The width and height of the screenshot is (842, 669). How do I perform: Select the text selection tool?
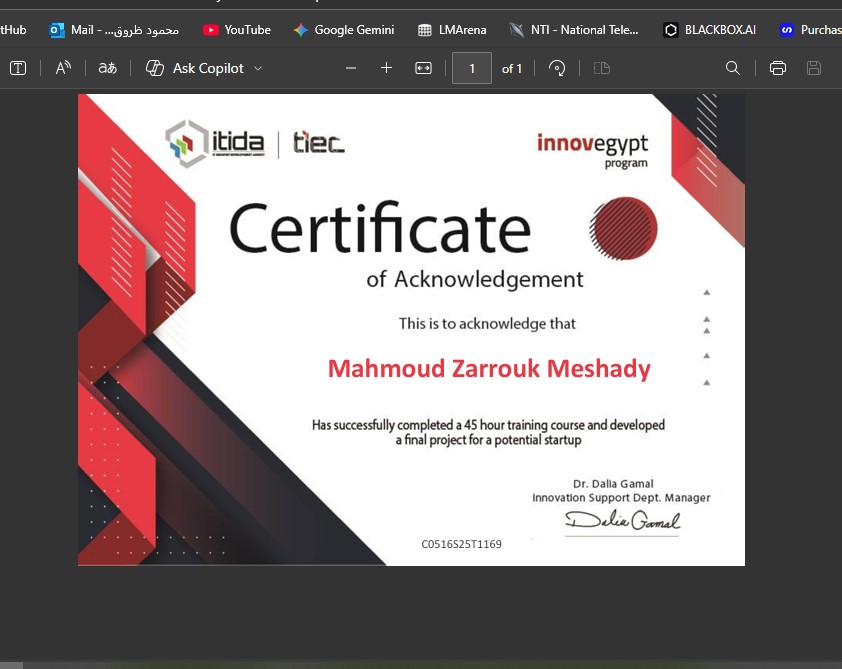click(x=18, y=68)
